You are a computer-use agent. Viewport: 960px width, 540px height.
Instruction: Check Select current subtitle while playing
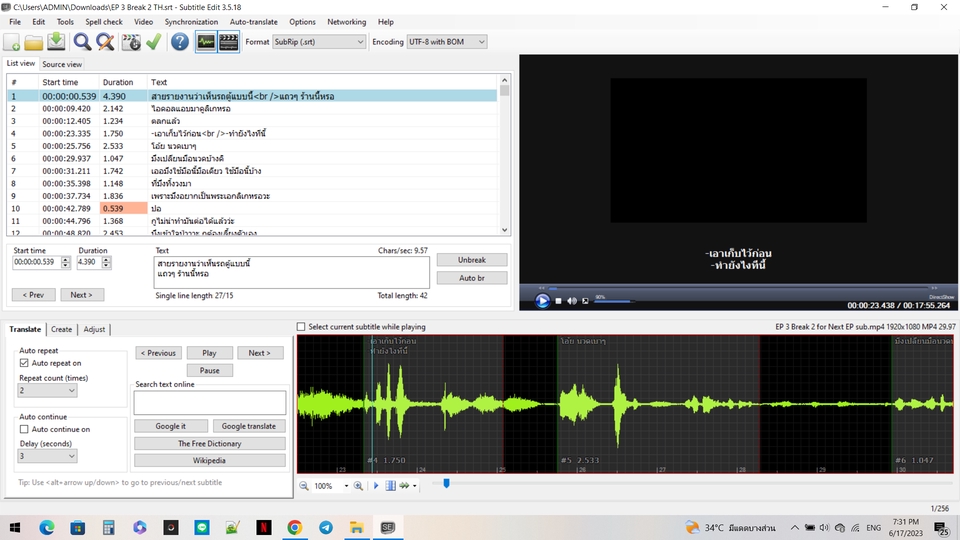[x=301, y=327]
